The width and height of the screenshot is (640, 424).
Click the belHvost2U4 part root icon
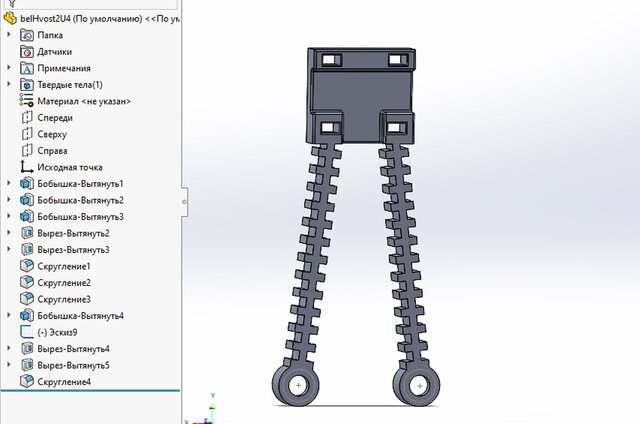coord(10,19)
